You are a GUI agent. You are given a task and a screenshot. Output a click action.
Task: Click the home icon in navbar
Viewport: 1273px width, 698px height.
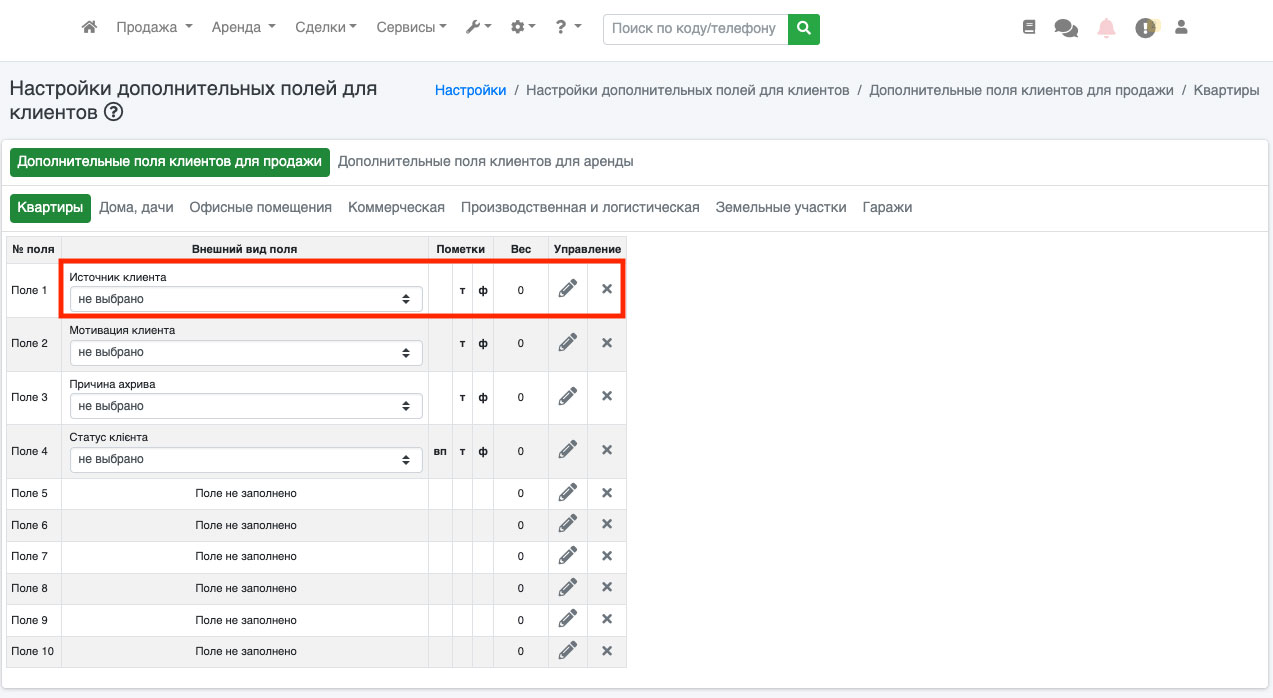coord(89,28)
